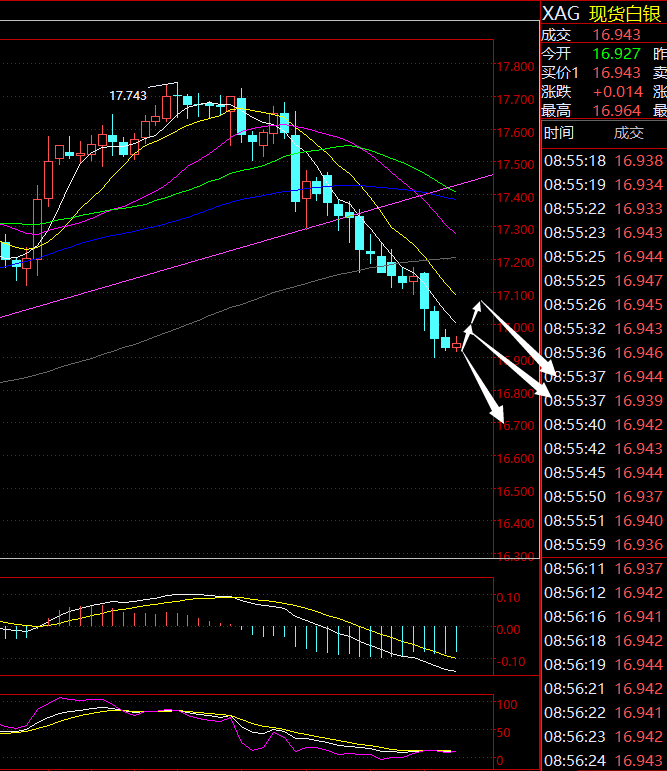Select the 08:56:21 tick time
The width and height of the screenshot is (667, 771).
tap(575, 689)
